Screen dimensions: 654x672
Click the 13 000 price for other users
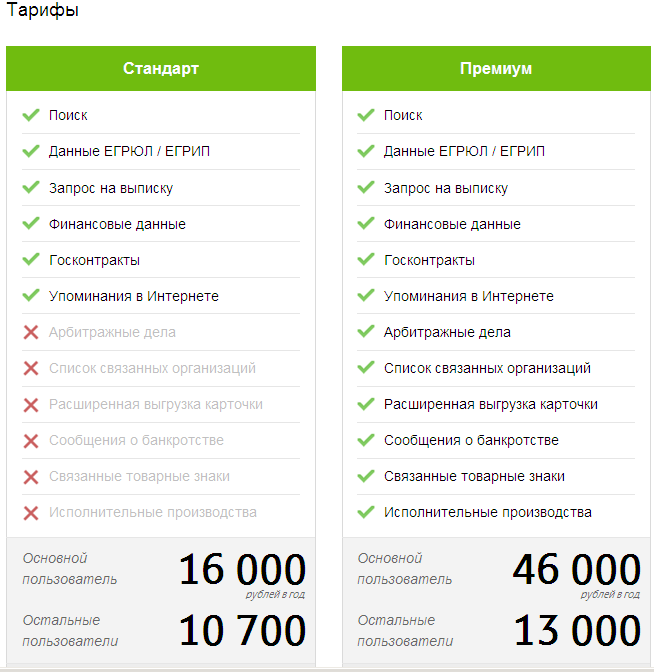578,630
